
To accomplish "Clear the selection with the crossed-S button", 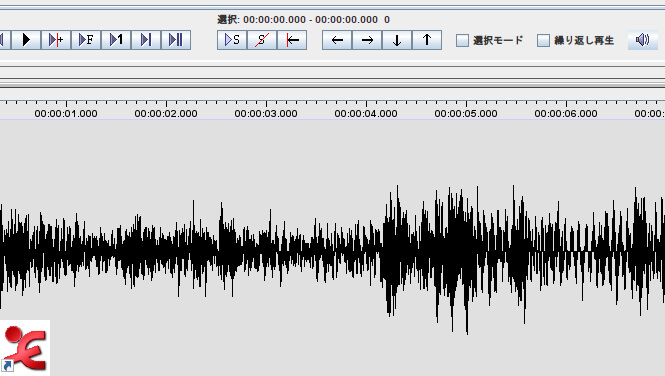I will tap(262, 40).
